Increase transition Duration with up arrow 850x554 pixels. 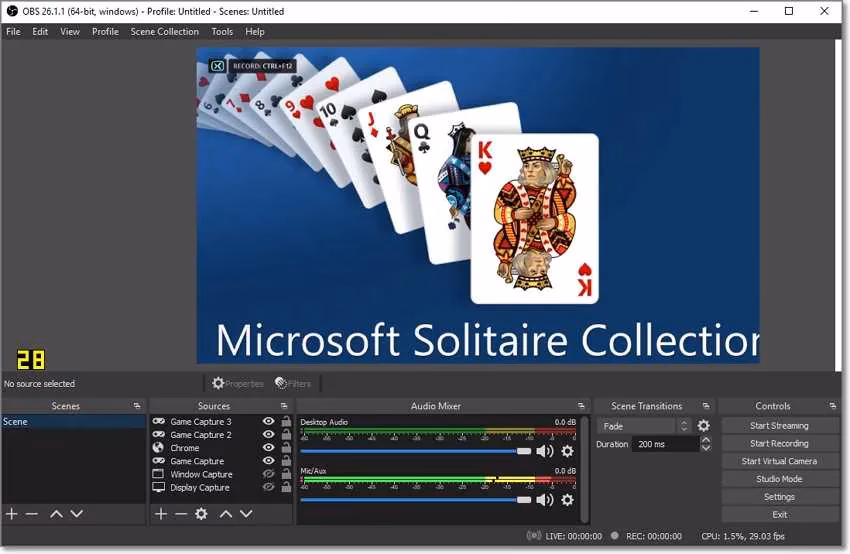pos(706,440)
